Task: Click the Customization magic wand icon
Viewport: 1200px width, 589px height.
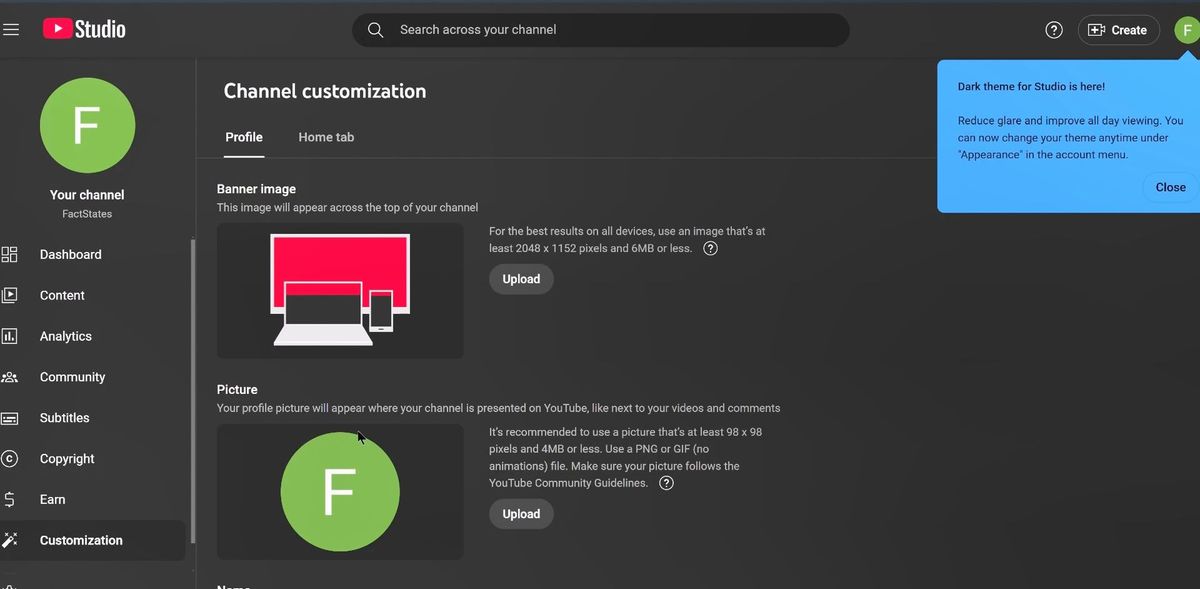Action: [x=10, y=540]
